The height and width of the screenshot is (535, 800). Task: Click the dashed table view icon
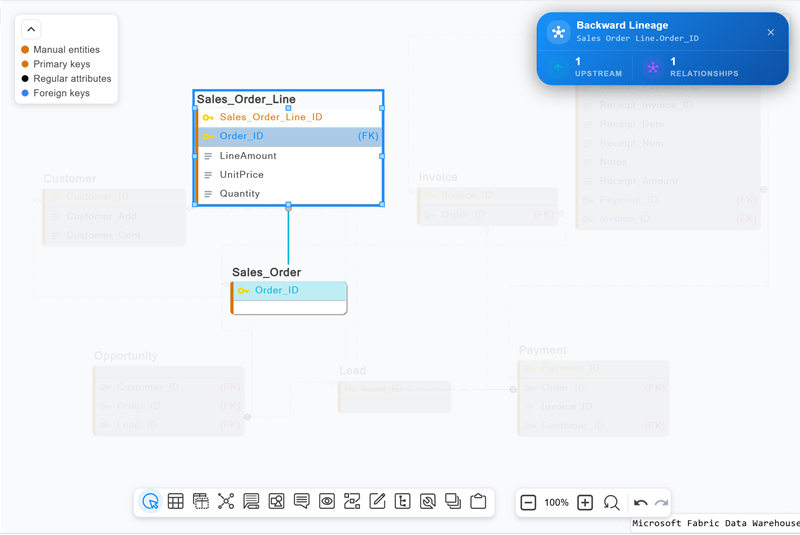tap(201, 502)
